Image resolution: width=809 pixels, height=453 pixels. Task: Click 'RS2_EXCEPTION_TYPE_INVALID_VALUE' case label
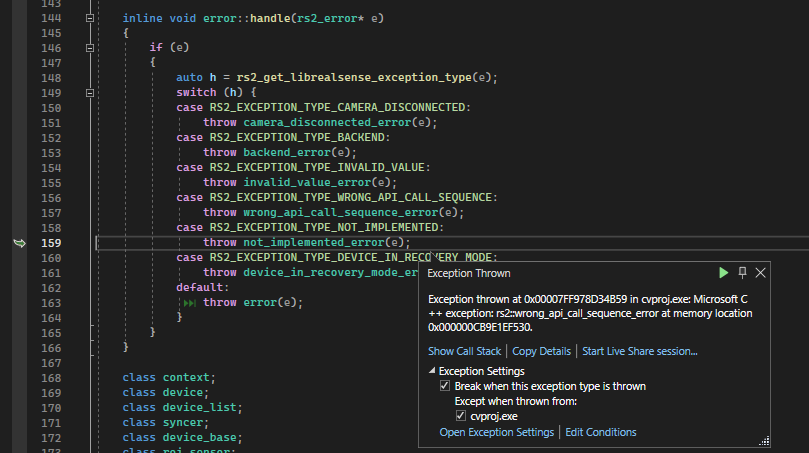click(x=317, y=167)
